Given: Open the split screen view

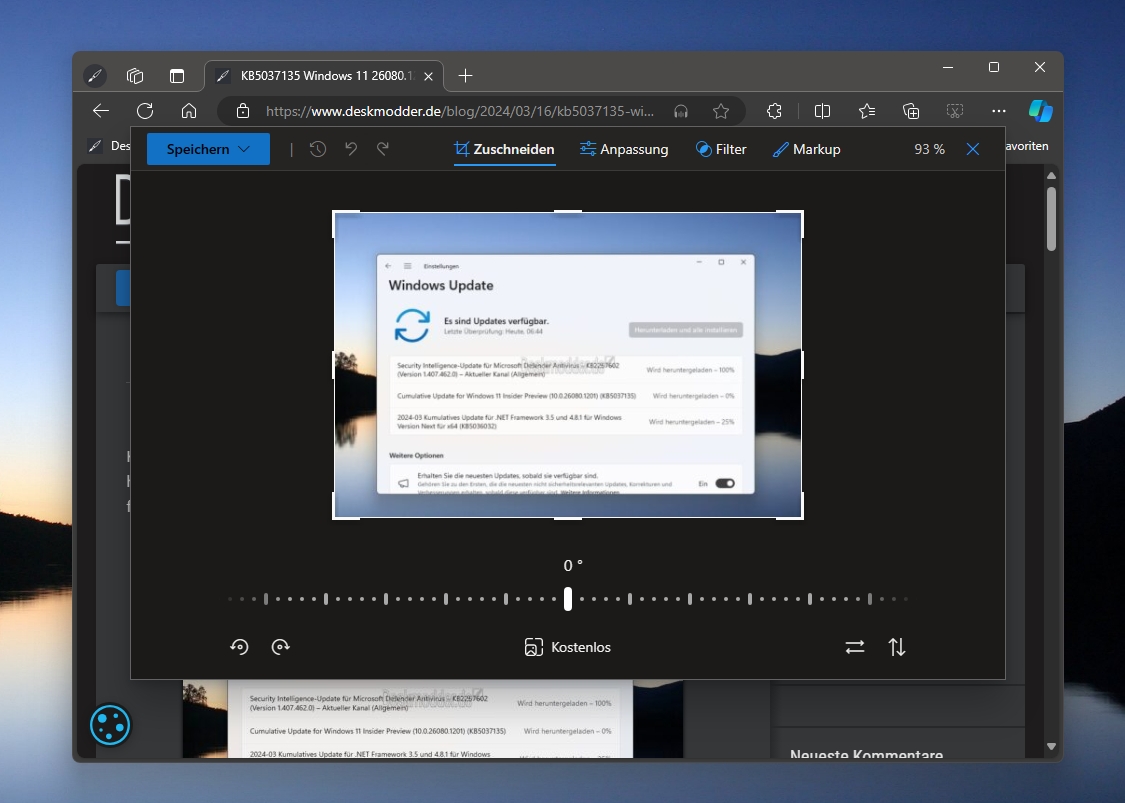Looking at the screenshot, I should 822,111.
